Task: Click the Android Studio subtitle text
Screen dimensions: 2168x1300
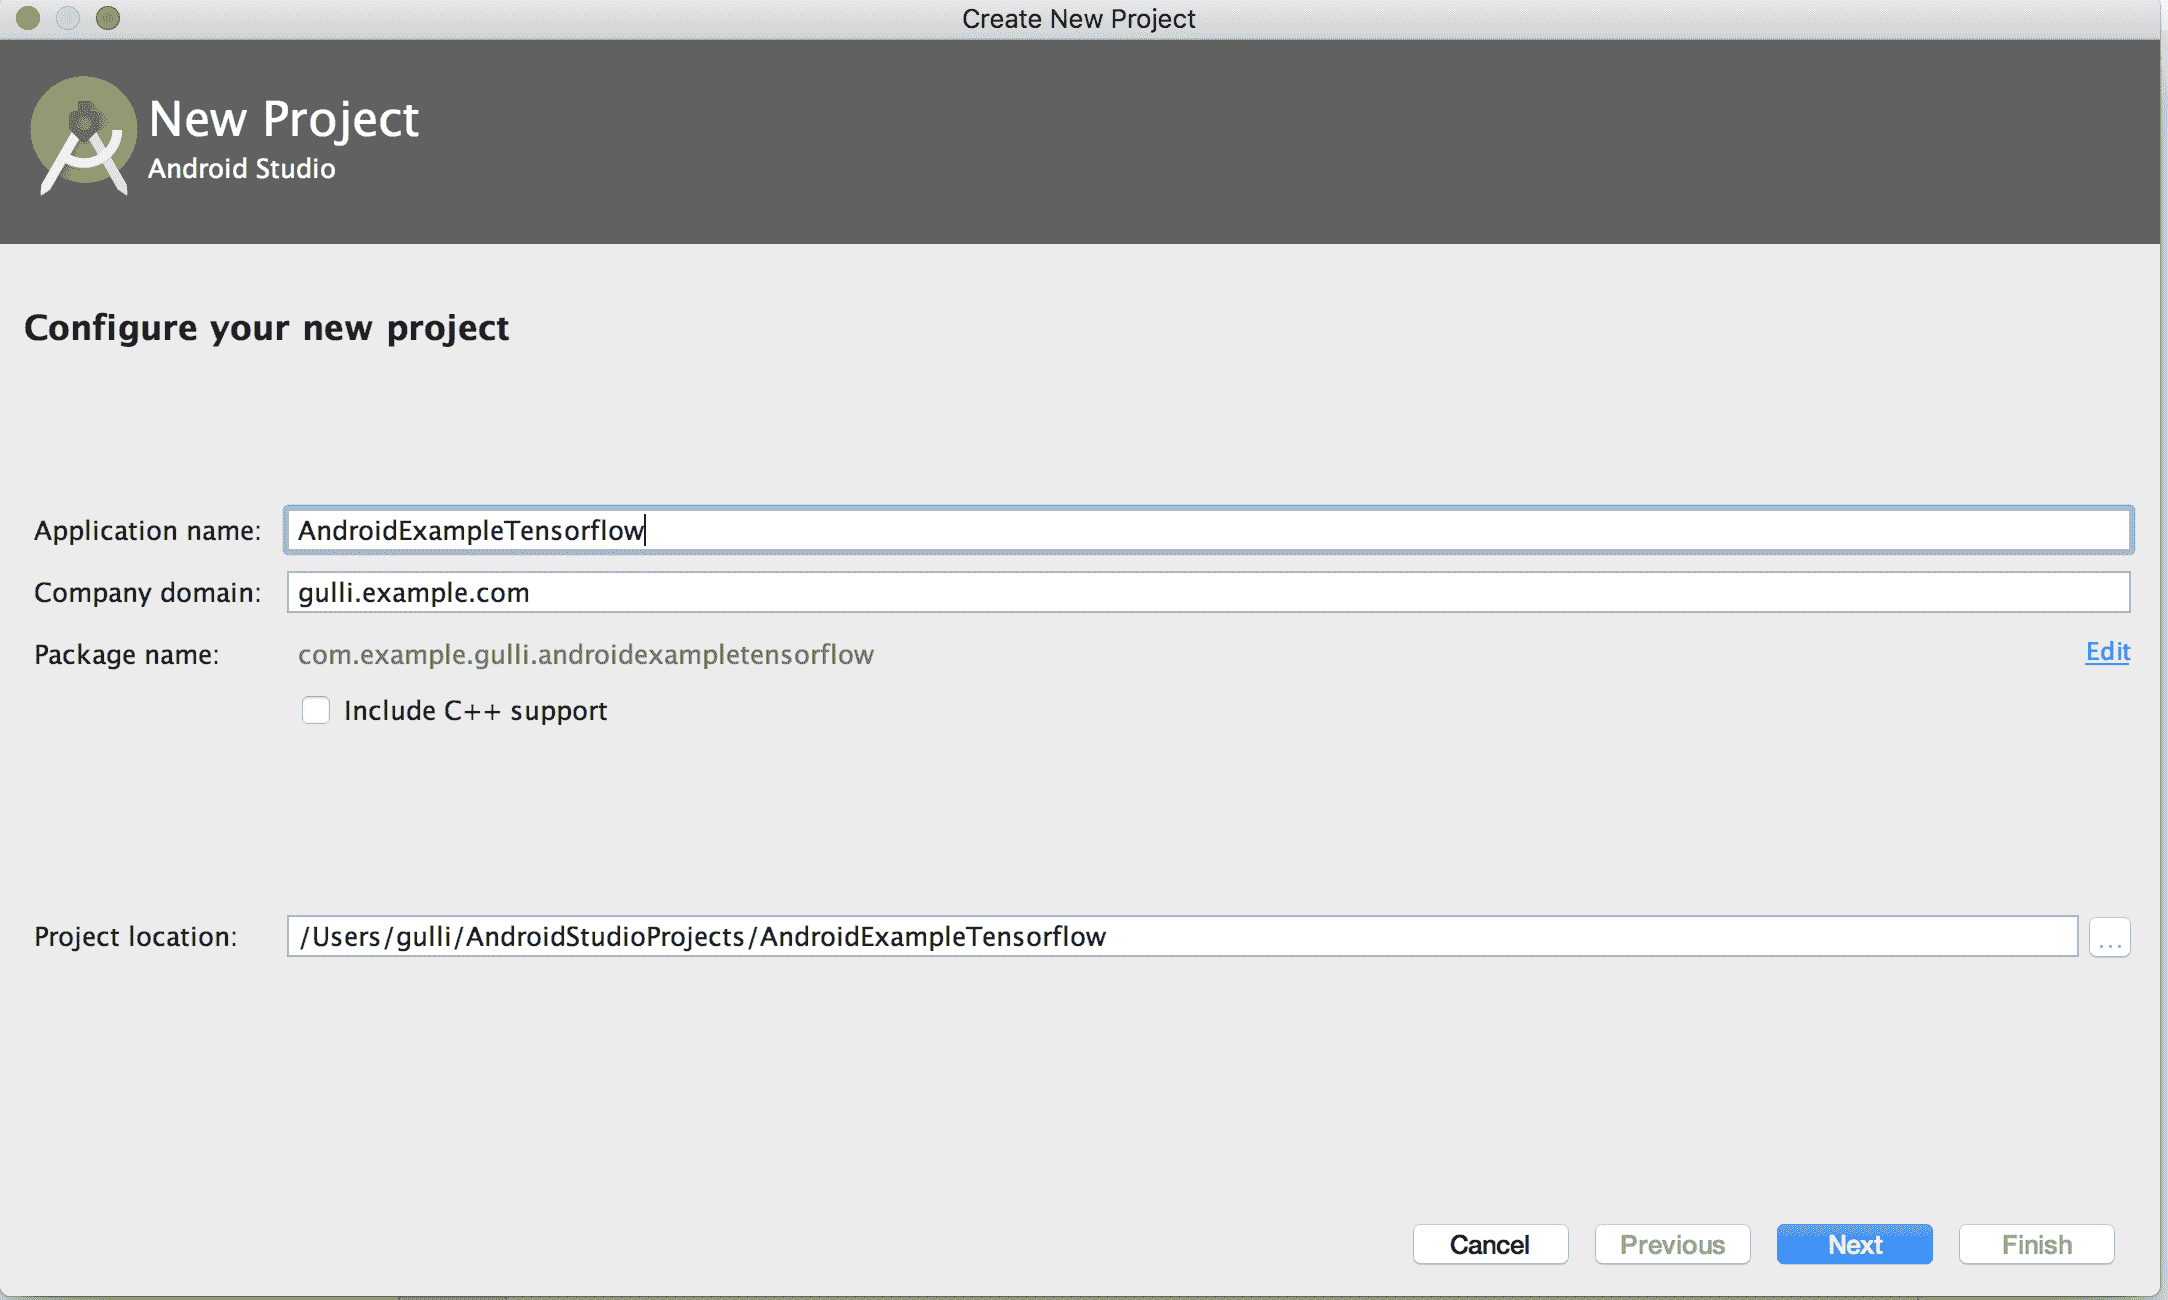Action: pyautogui.click(x=242, y=168)
